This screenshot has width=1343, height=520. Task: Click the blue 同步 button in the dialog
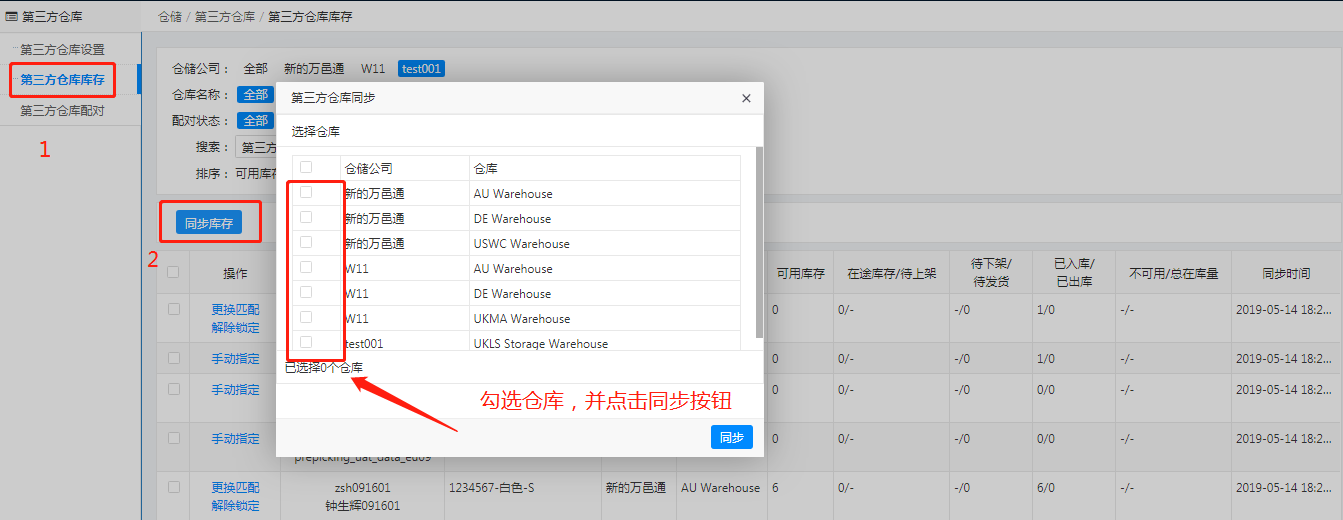731,438
